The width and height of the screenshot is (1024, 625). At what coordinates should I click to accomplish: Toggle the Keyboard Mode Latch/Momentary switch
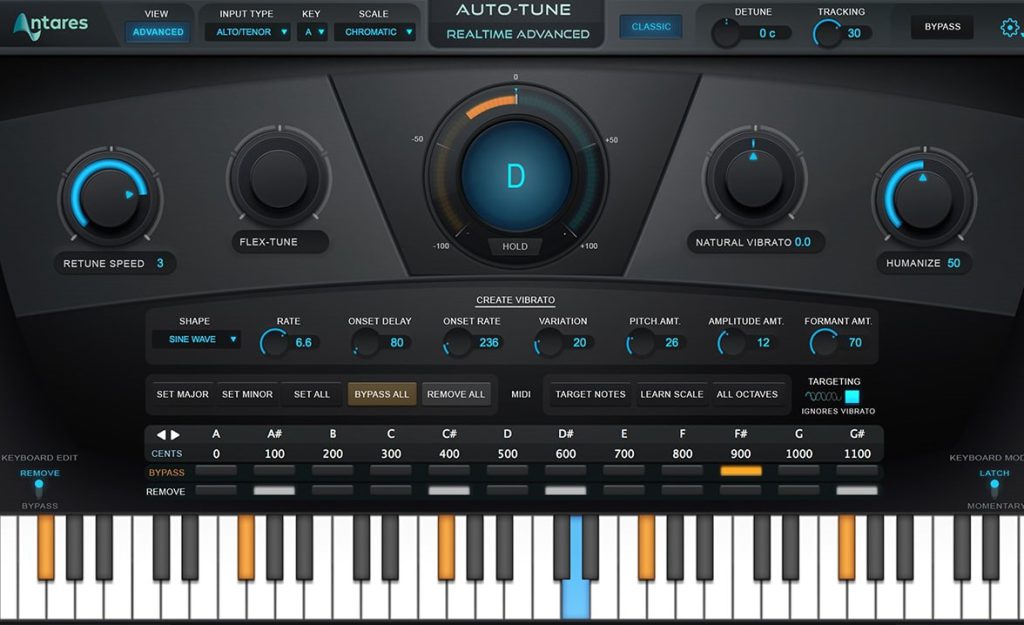click(x=994, y=489)
